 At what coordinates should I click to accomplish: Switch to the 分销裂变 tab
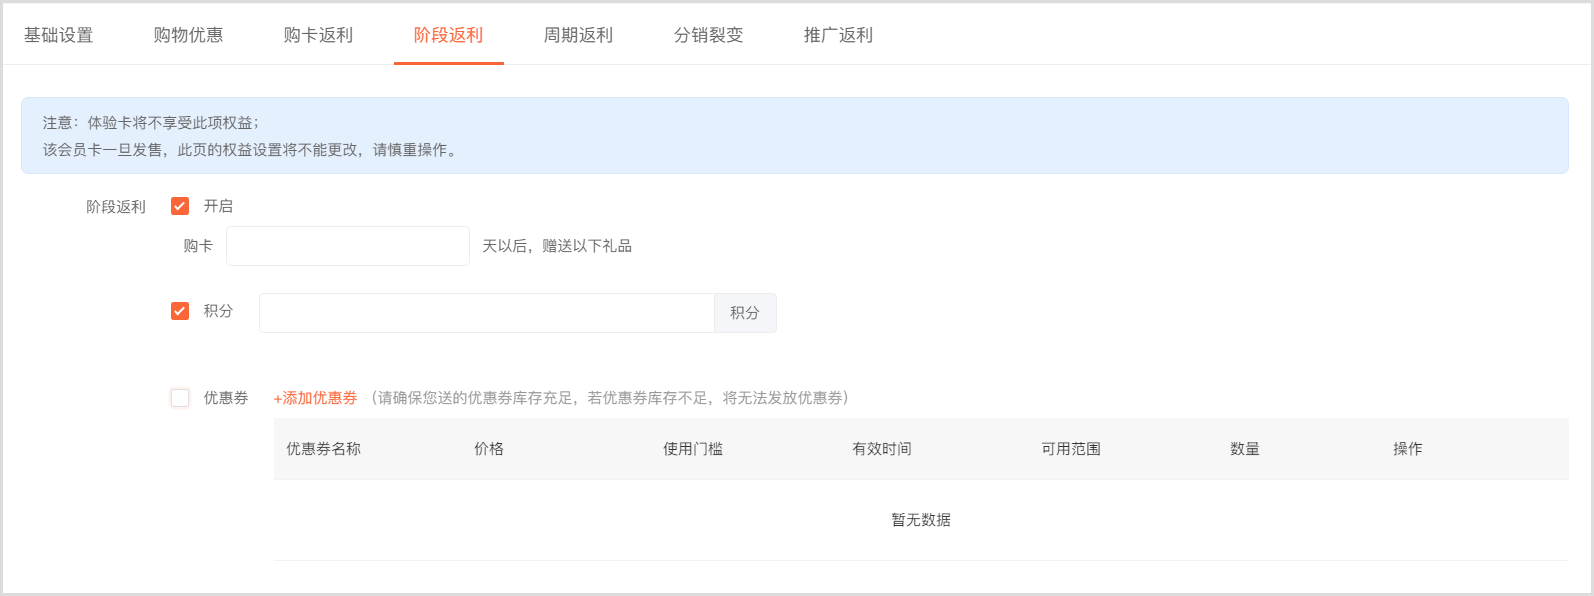[x=709, y=35]
